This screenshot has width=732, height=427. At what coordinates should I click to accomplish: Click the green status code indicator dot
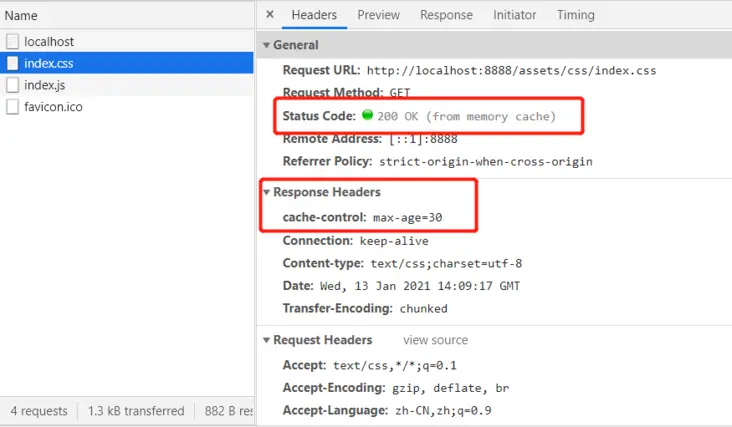pos(367,114)
